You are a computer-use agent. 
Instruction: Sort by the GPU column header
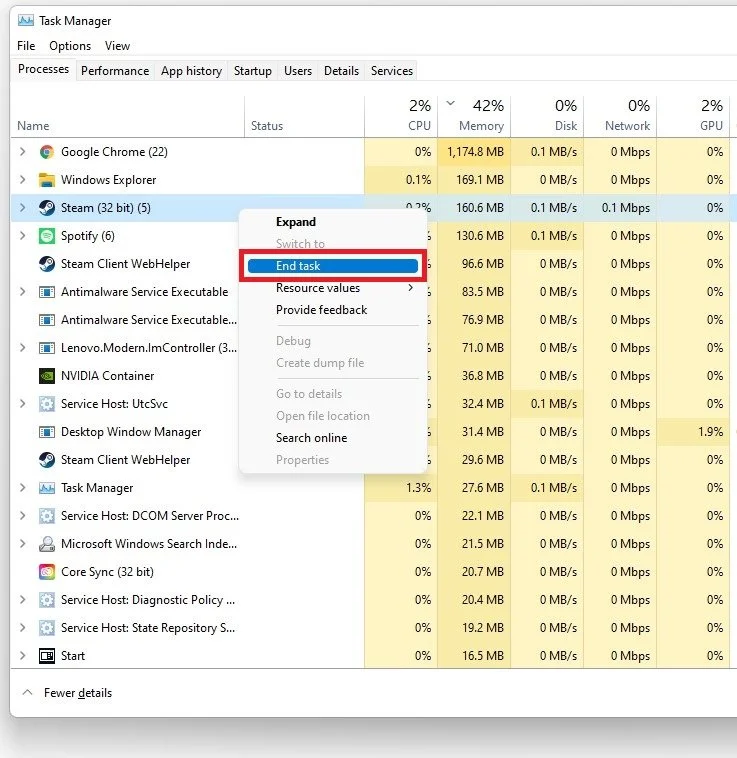tap(693, 117)
